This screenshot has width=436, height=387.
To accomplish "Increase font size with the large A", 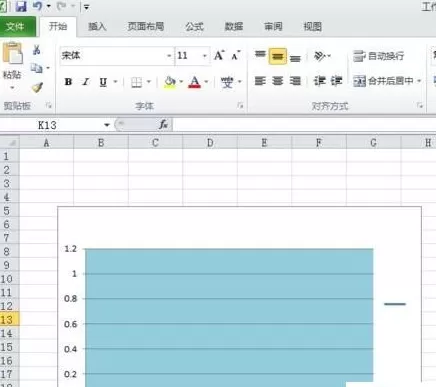I will point(219,55).
